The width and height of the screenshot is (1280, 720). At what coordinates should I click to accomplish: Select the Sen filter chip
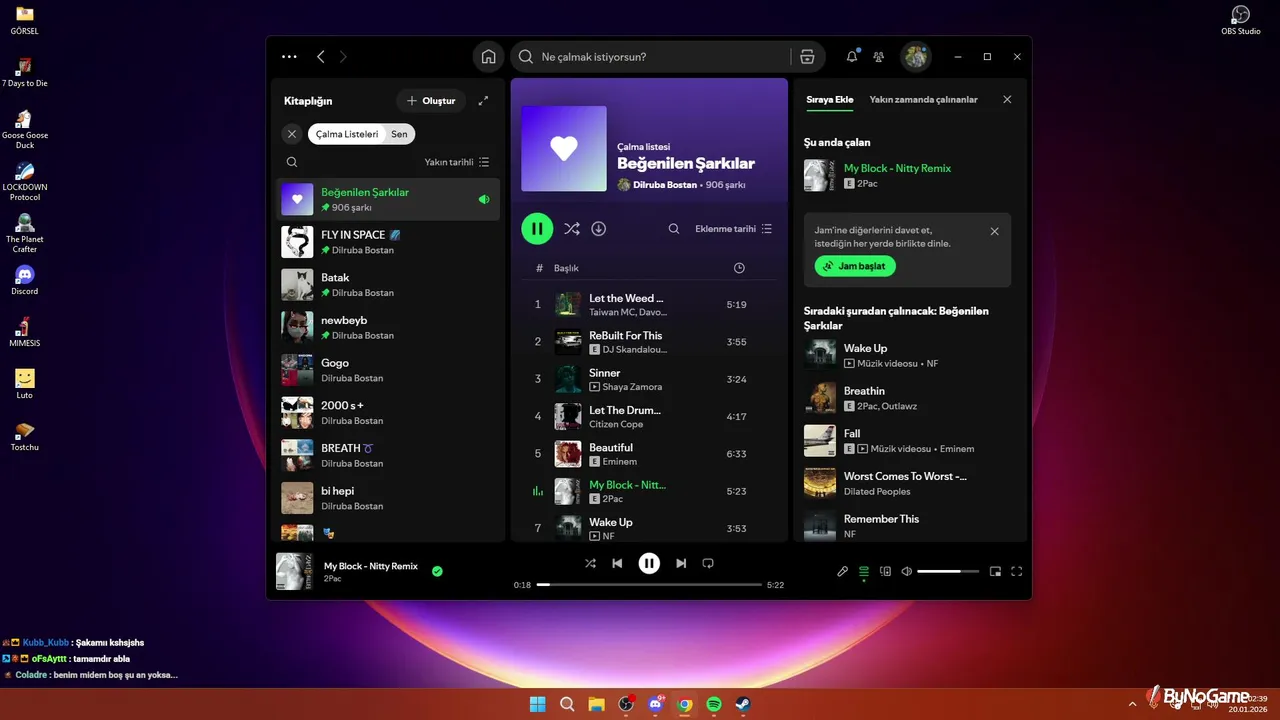(400, 134)
